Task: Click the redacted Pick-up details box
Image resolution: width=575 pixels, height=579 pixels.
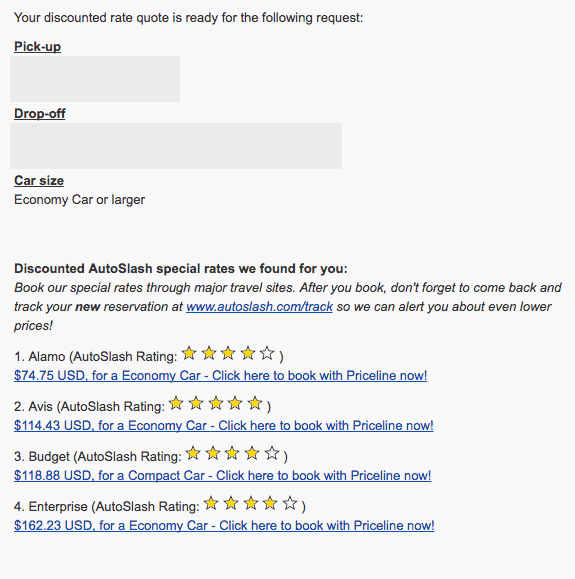Action: point(95,79)
